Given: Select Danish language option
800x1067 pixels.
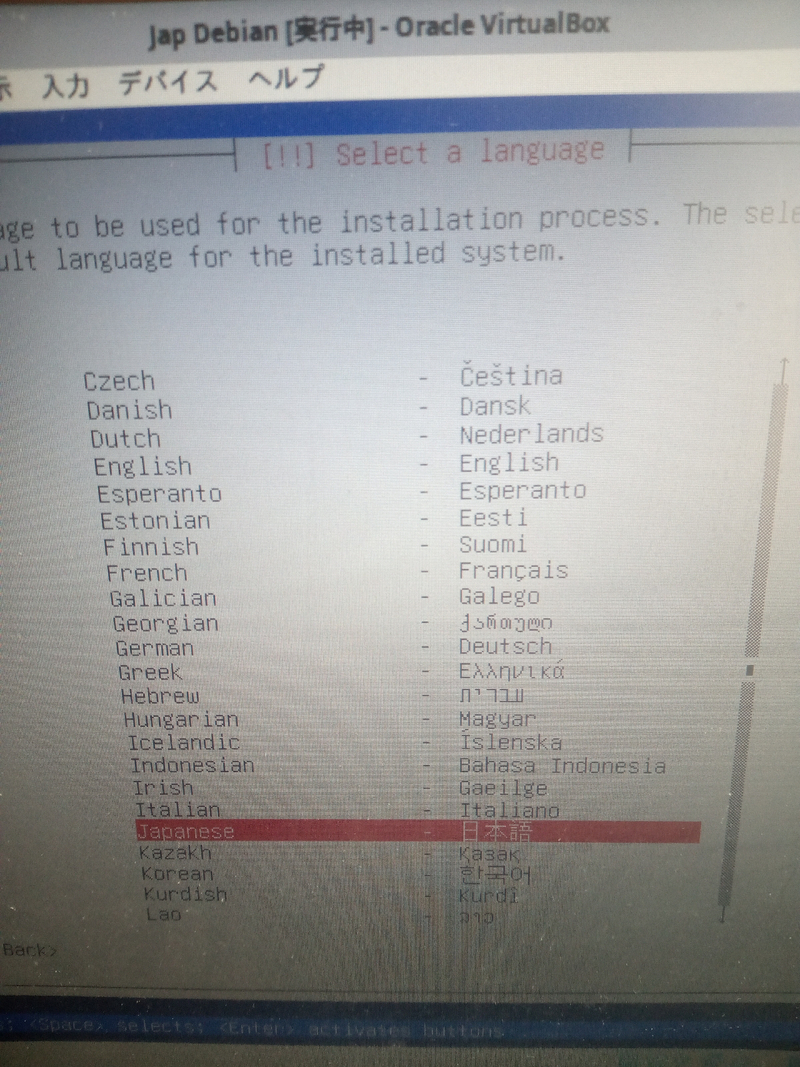Looking at the screenshot, I should pos(129,410).
